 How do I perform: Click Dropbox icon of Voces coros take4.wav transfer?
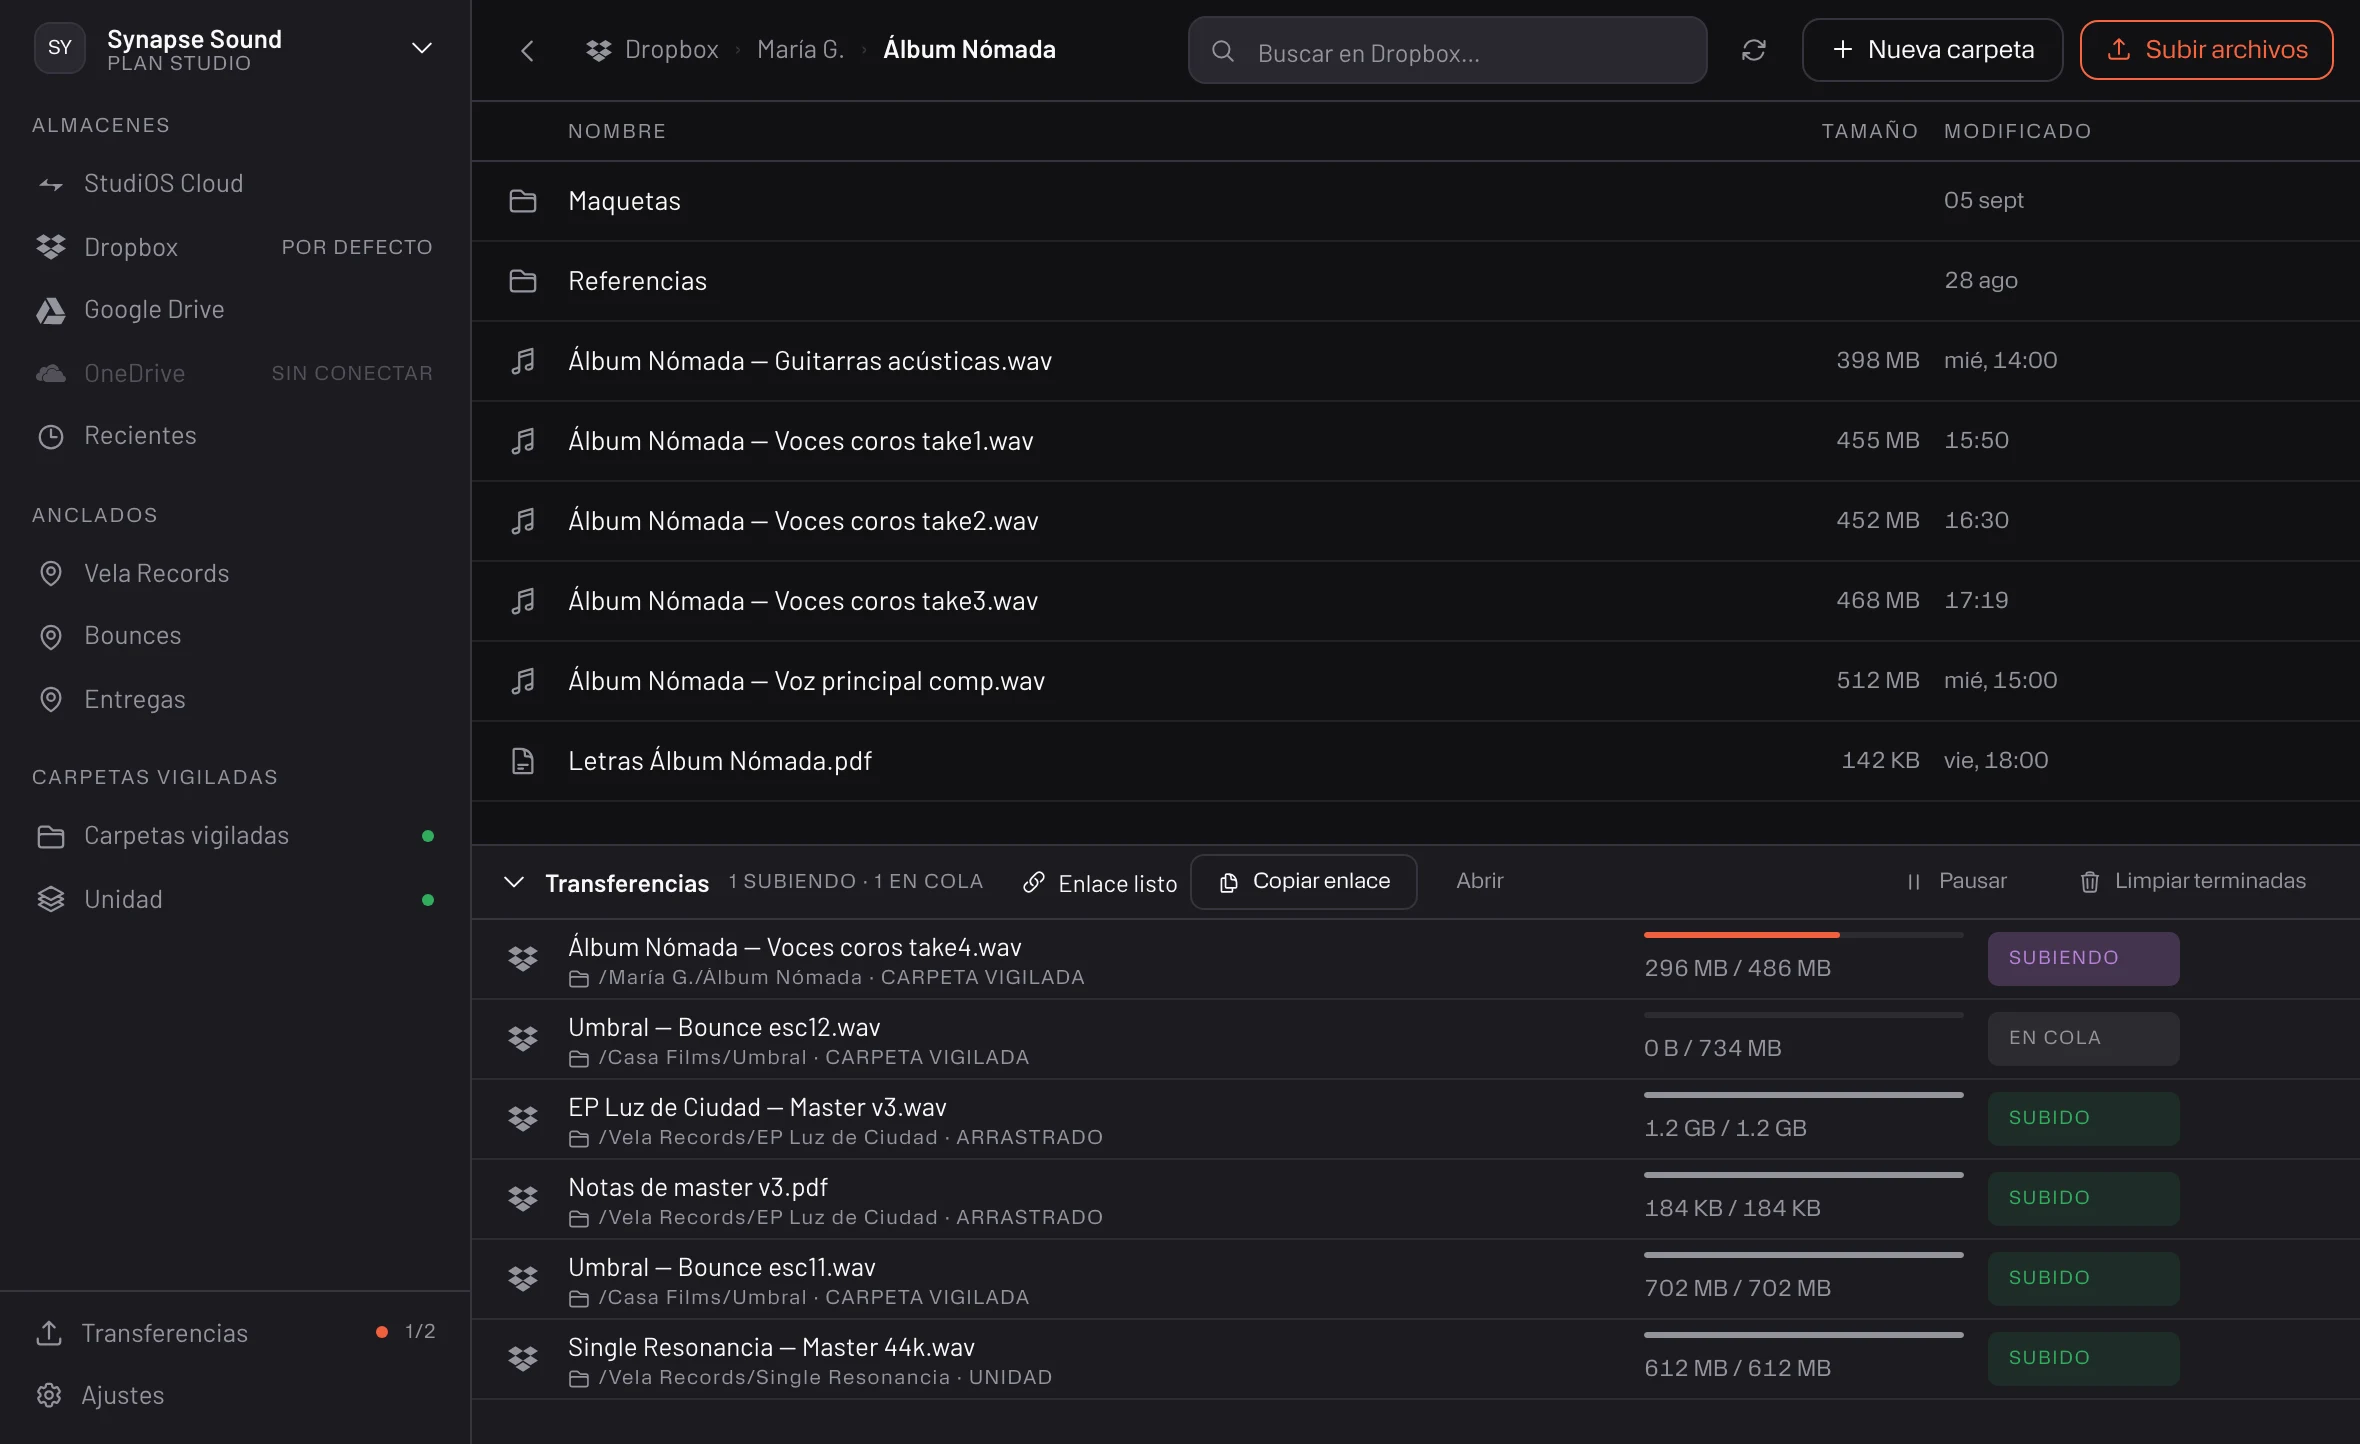pos(523,959)
